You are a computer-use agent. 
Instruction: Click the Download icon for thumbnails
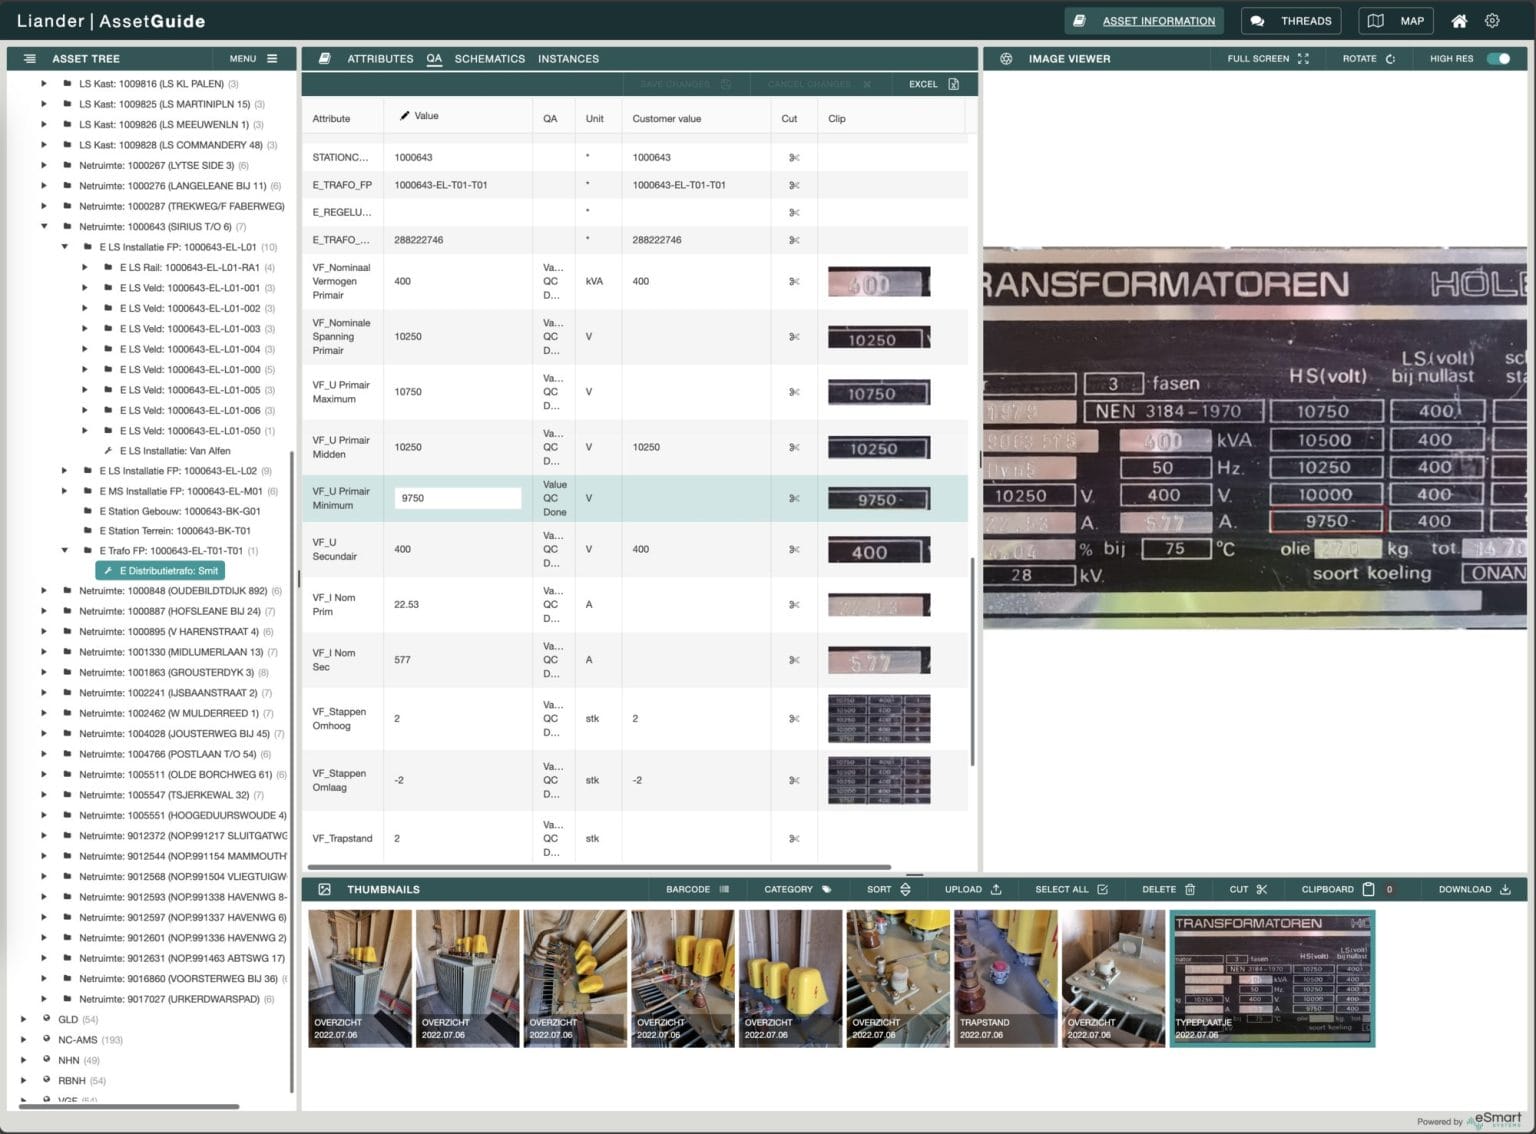[1506, 888]
